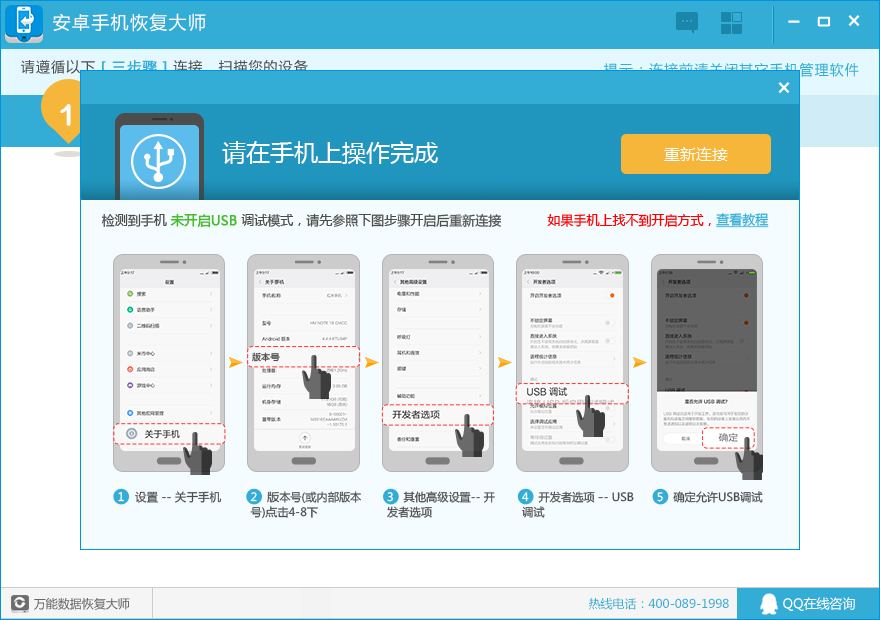The width and height of the screenshot is (880, 620).
Task: Click the app logo in the title bar
Action: pyautogui.click(x=24, y=23)
